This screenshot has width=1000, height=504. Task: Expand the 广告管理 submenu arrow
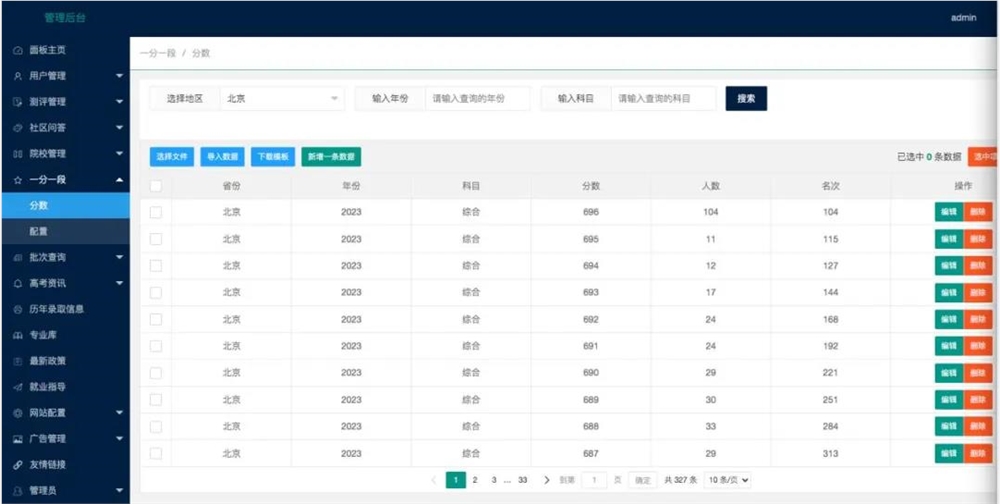[119, 439]
